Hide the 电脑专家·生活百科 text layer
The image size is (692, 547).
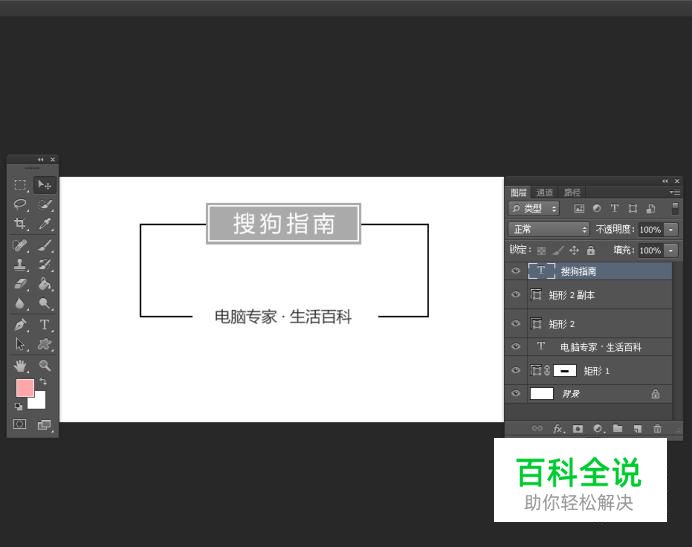point(515,347)
